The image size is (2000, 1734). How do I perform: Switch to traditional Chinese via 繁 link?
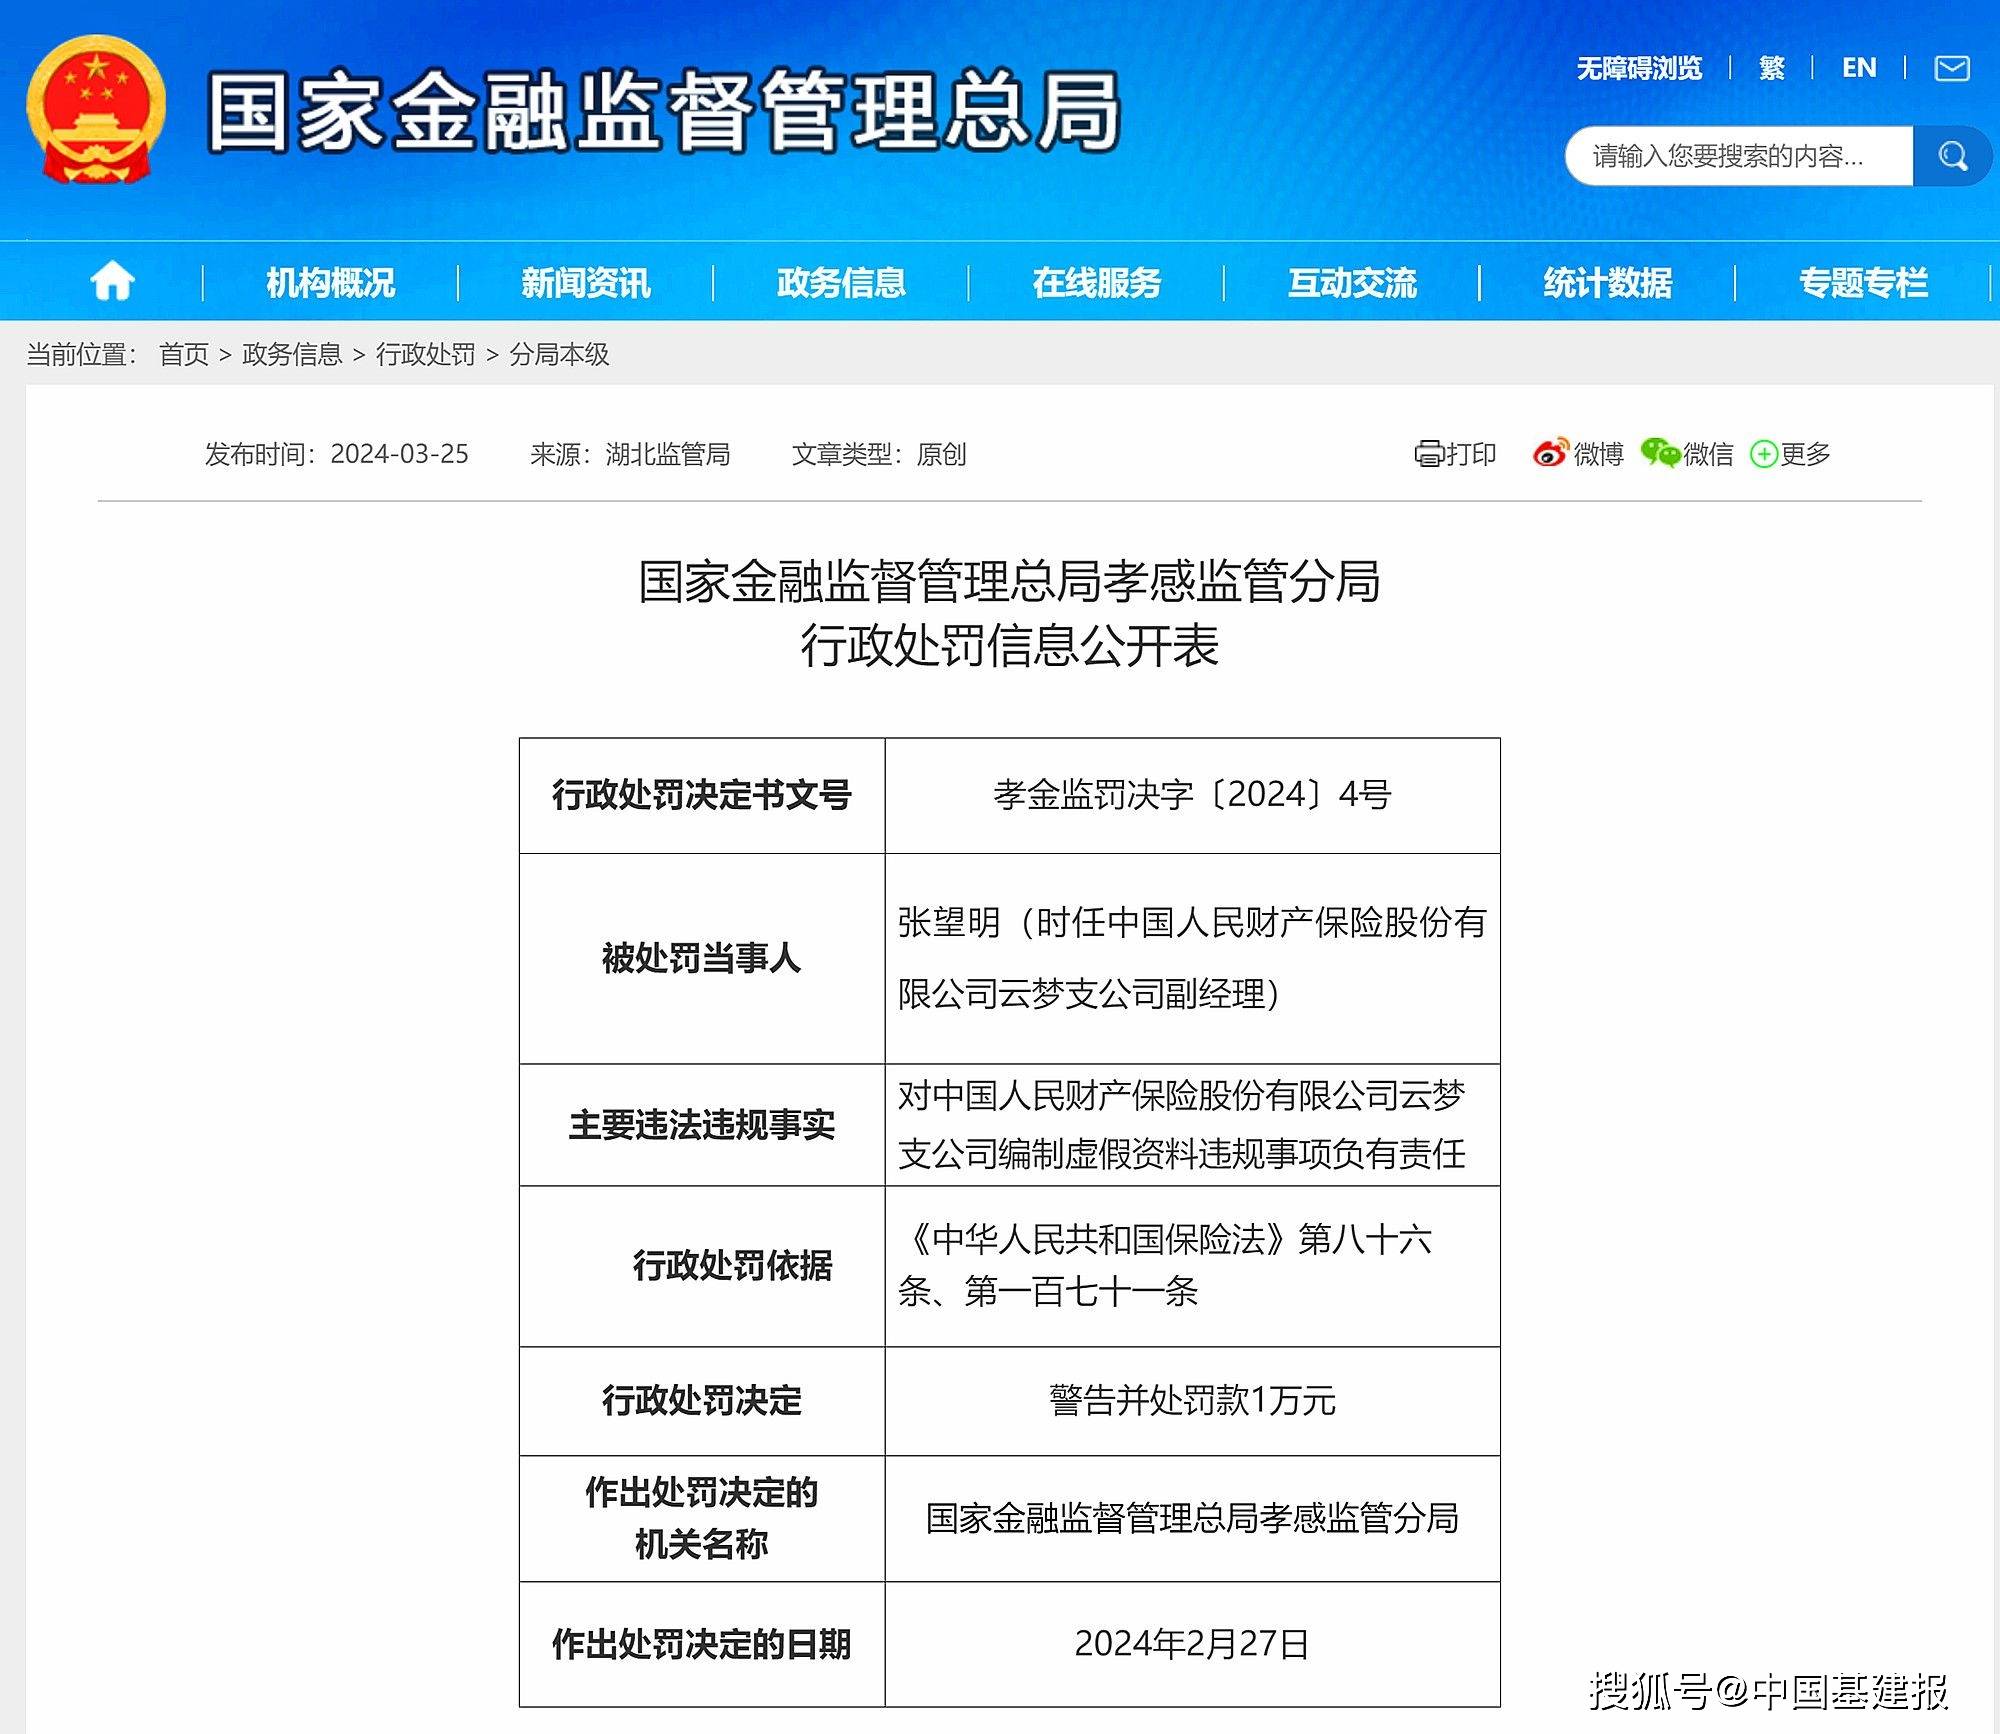[1770, 67]
